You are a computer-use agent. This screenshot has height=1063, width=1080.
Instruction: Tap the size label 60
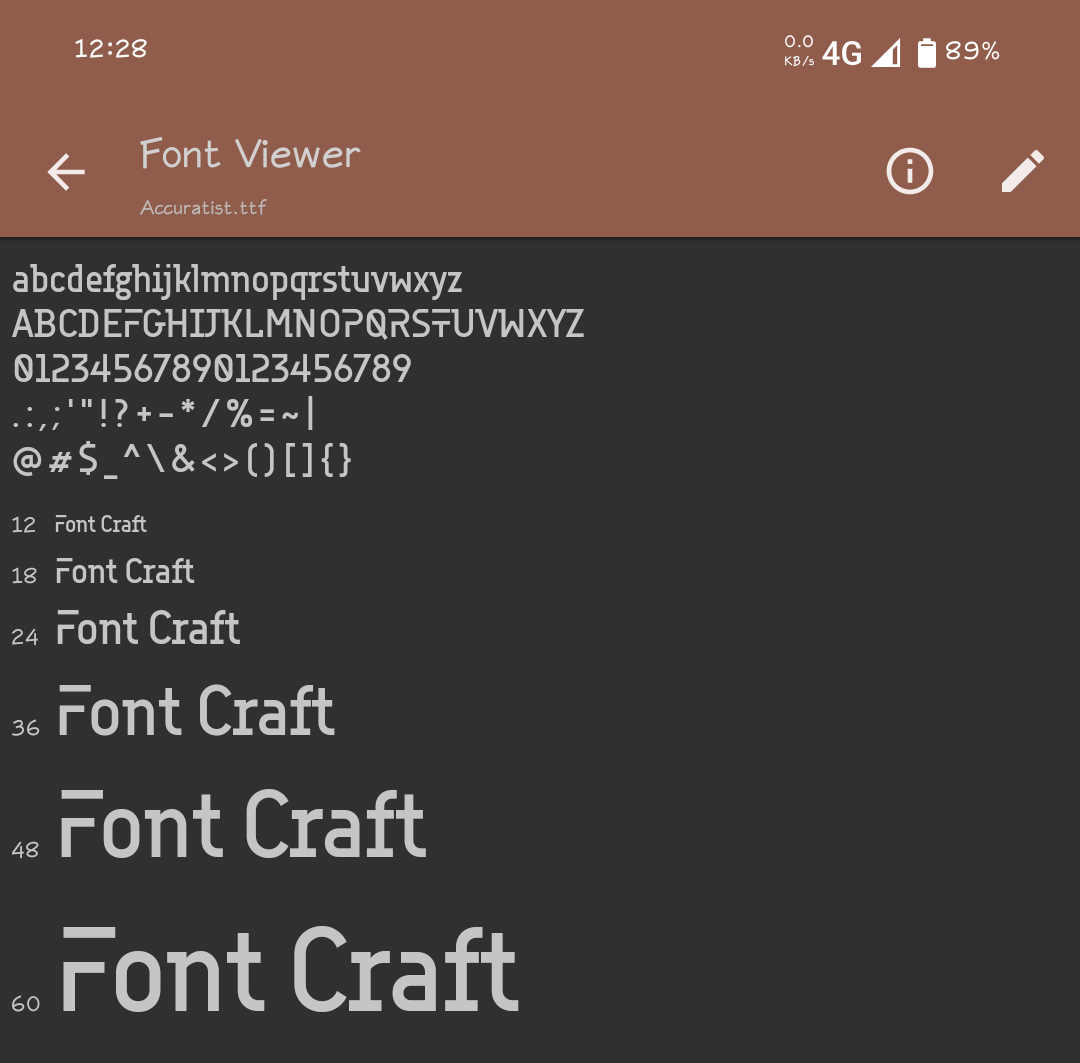pos(25,1004)
